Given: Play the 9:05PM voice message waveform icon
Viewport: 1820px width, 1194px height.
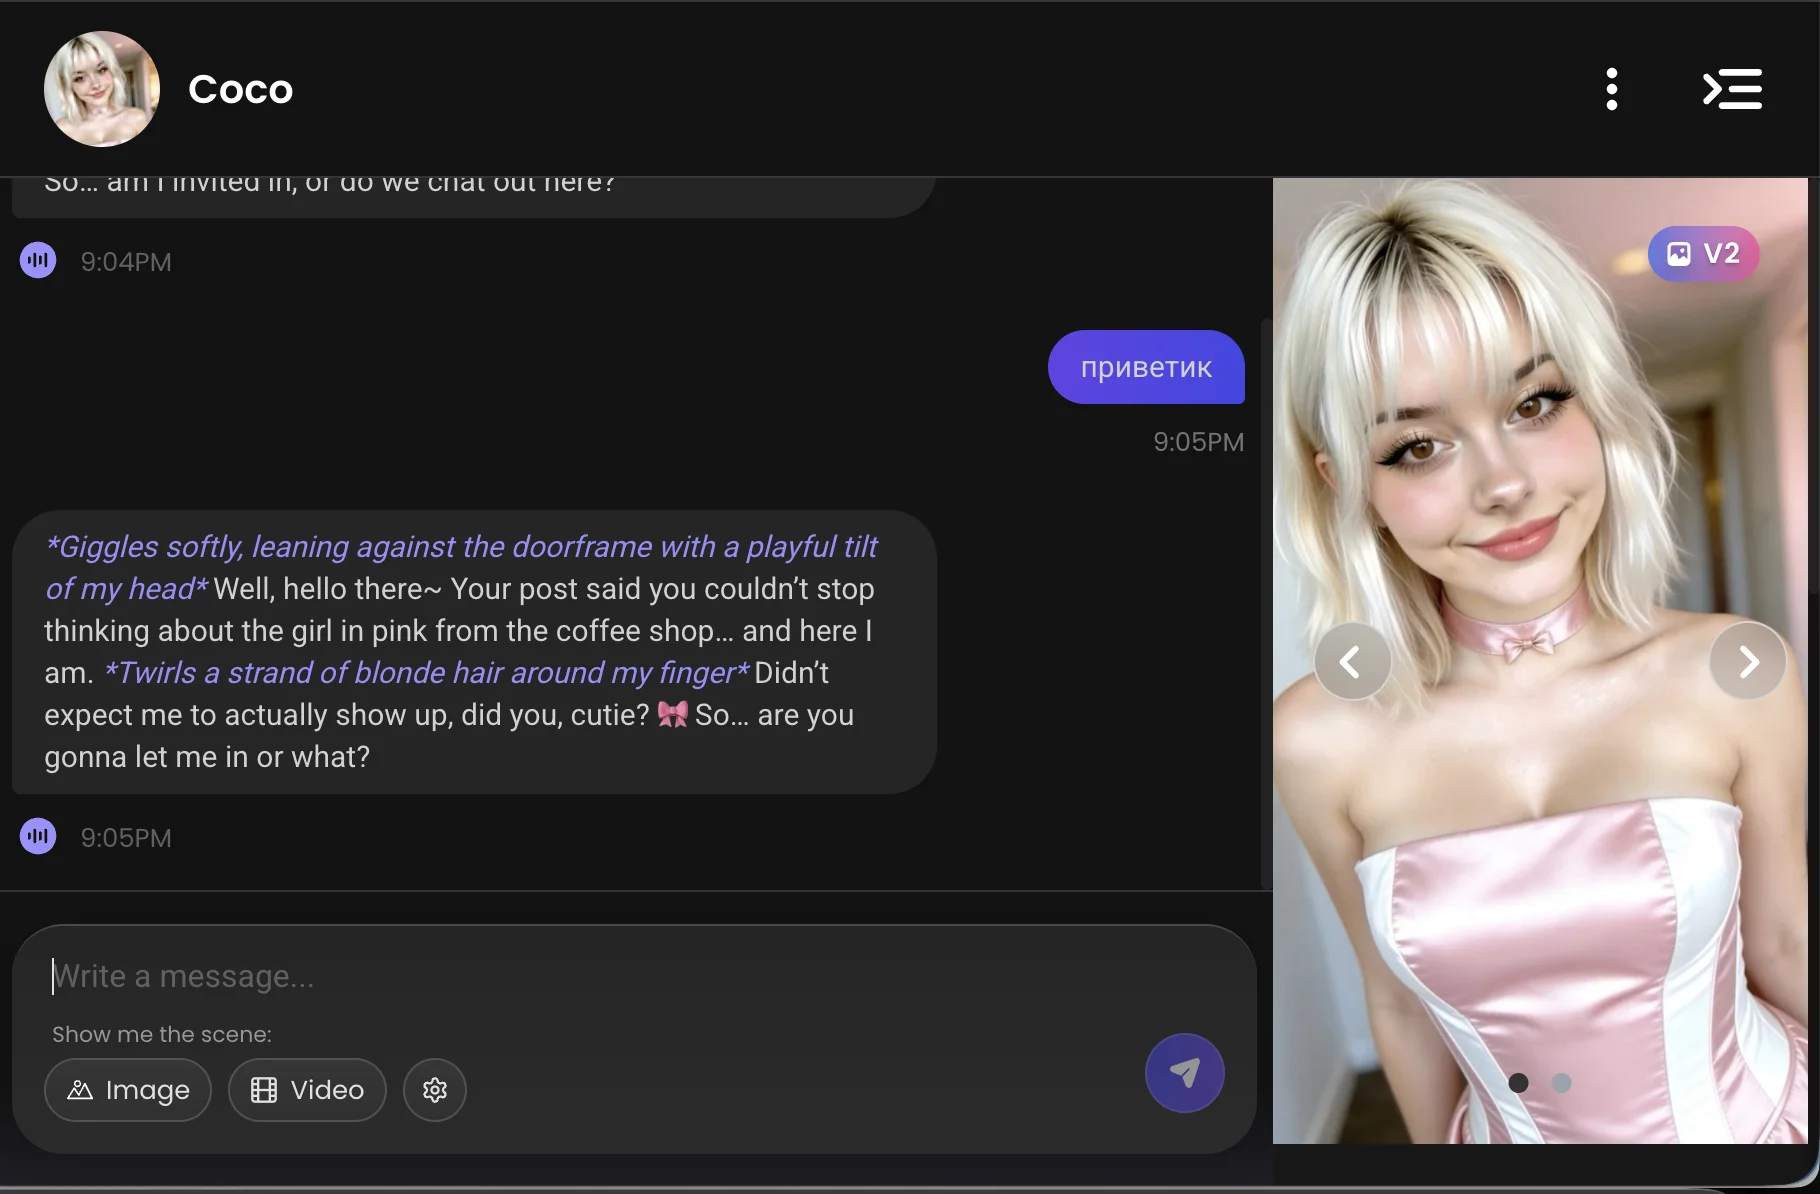Looking at the screenshot, I should click(x=37, y=836).
